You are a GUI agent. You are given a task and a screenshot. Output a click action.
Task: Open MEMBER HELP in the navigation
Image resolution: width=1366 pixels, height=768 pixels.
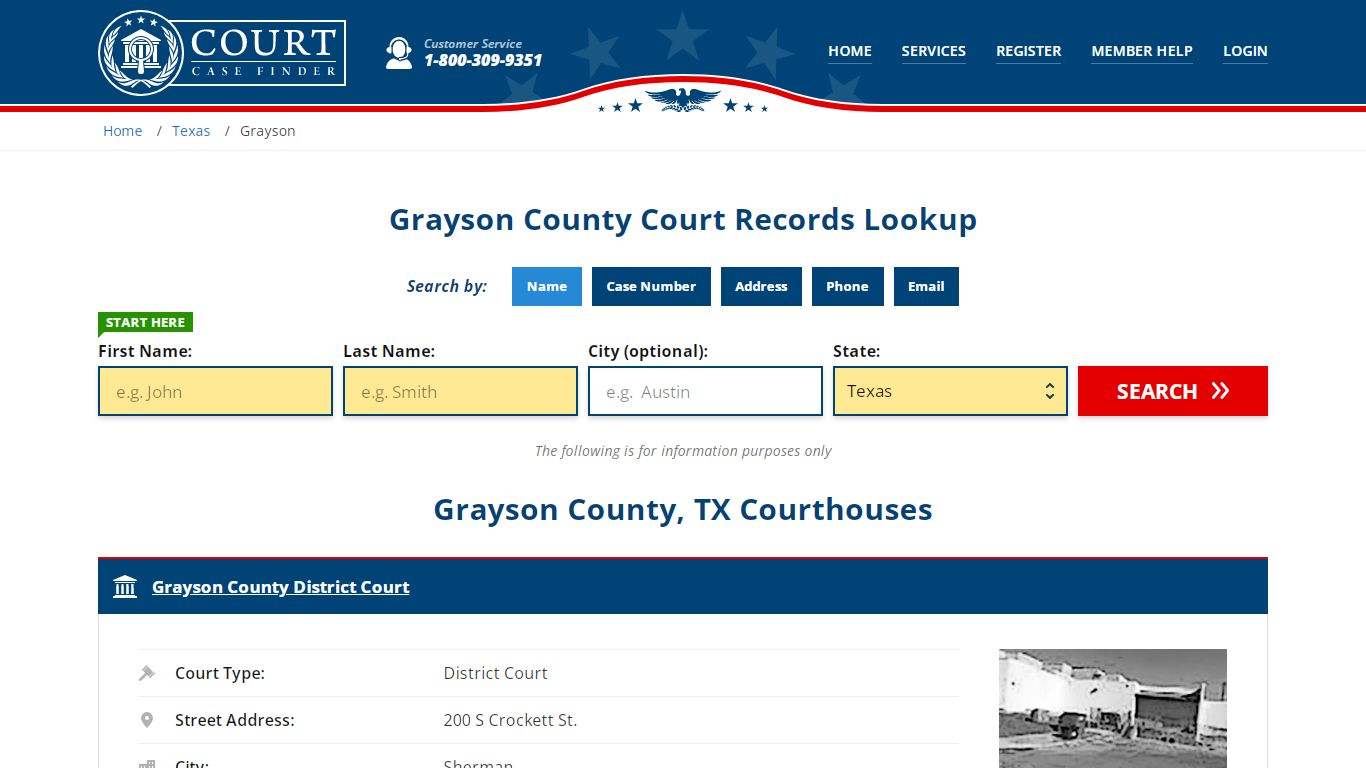click(x=1142, y=51)
